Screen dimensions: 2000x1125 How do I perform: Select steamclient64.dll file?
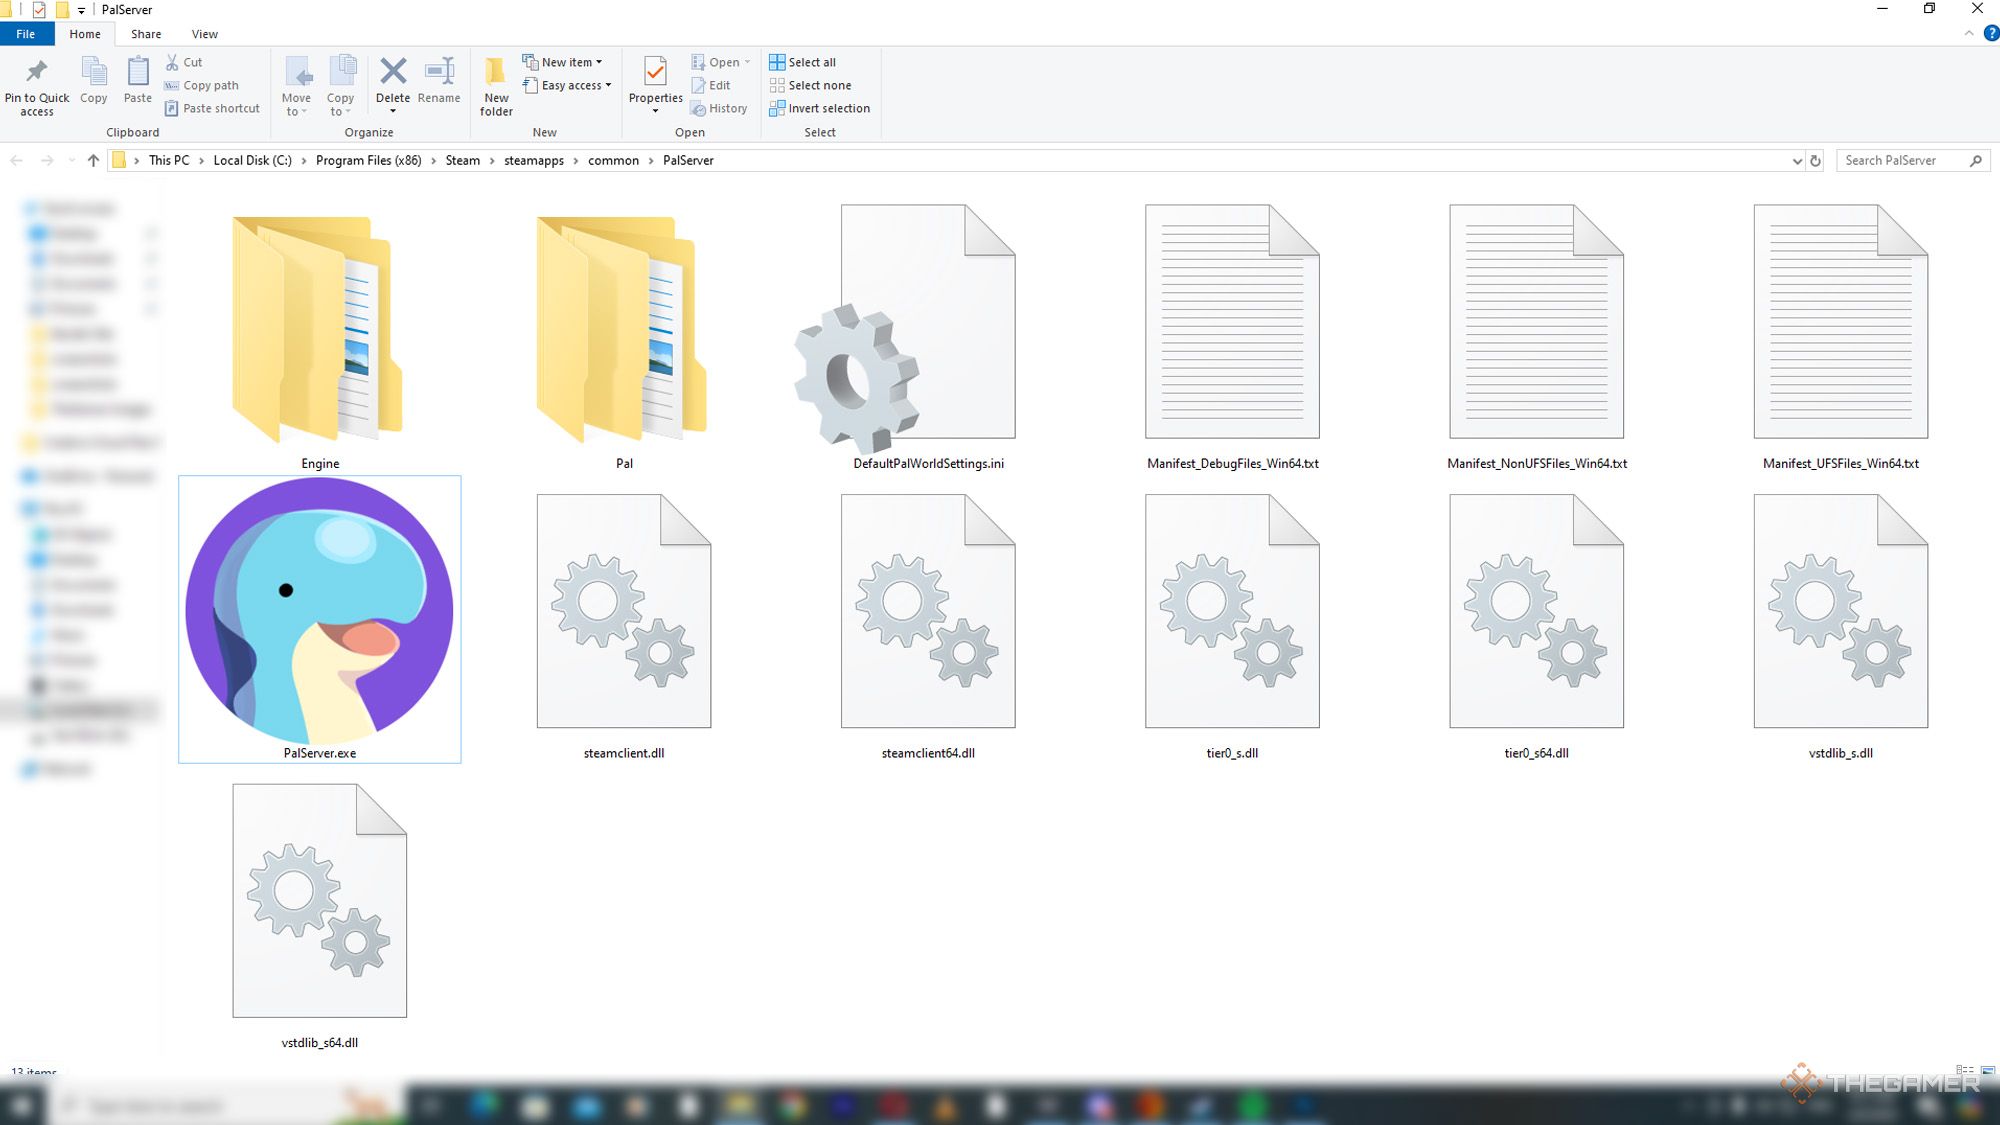[x=928, y=627]
